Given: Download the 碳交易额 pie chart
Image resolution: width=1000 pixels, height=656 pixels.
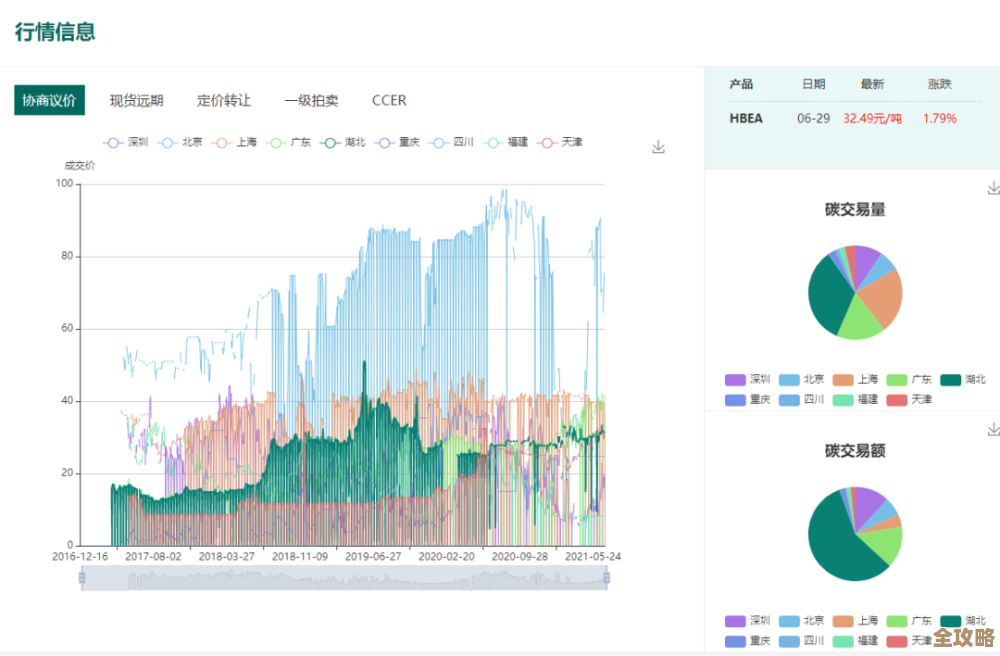Looking at the screenshot, I should click(992, 428).
